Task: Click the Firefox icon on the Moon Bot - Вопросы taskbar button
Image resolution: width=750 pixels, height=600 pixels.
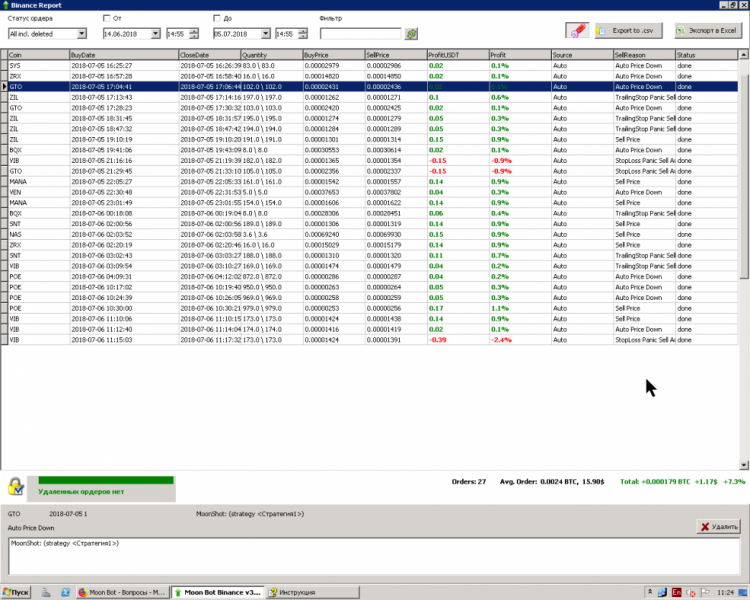Action: [82, 592]
